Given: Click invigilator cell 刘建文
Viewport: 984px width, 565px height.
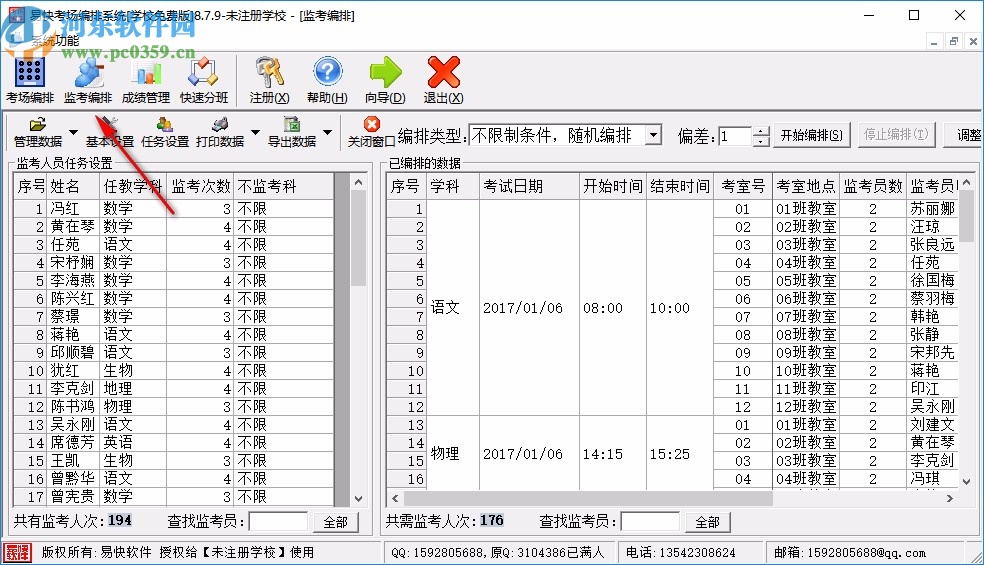Looking at the screenshot, I should click(933, 425).
